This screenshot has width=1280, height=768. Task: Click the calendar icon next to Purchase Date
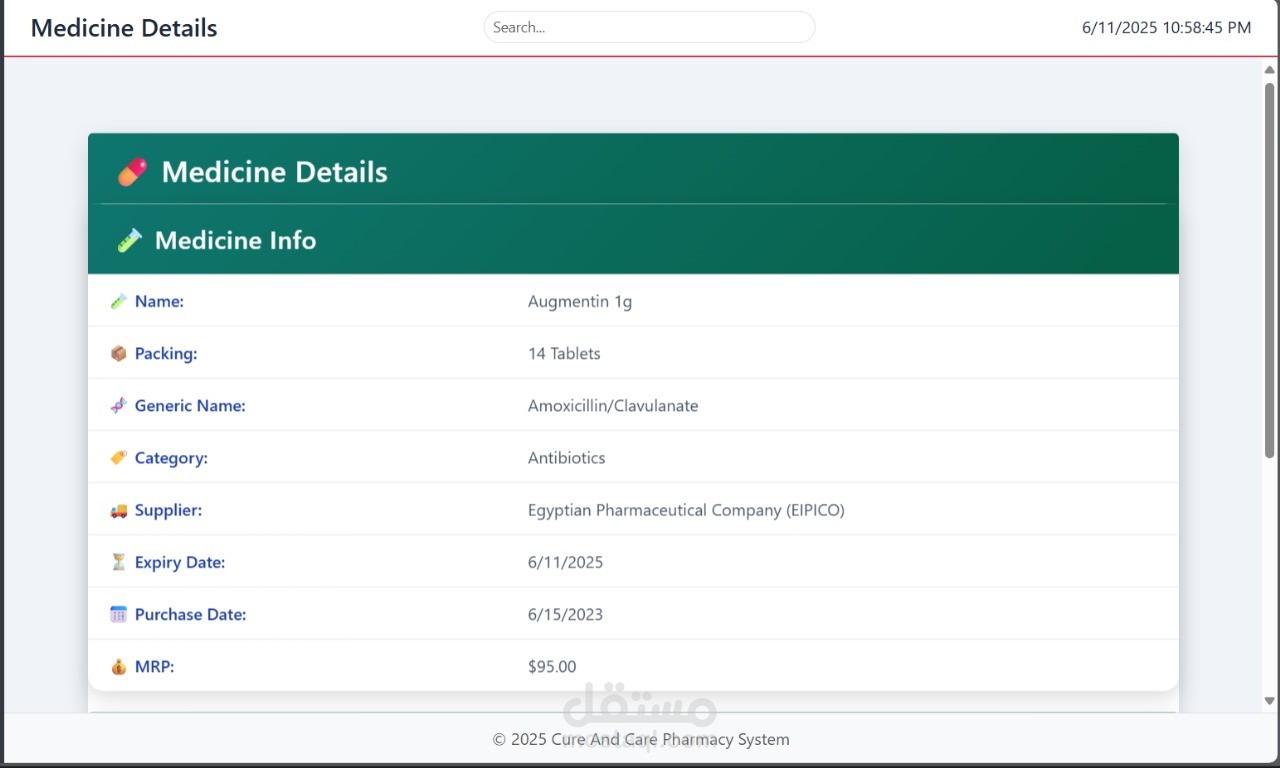118,614
